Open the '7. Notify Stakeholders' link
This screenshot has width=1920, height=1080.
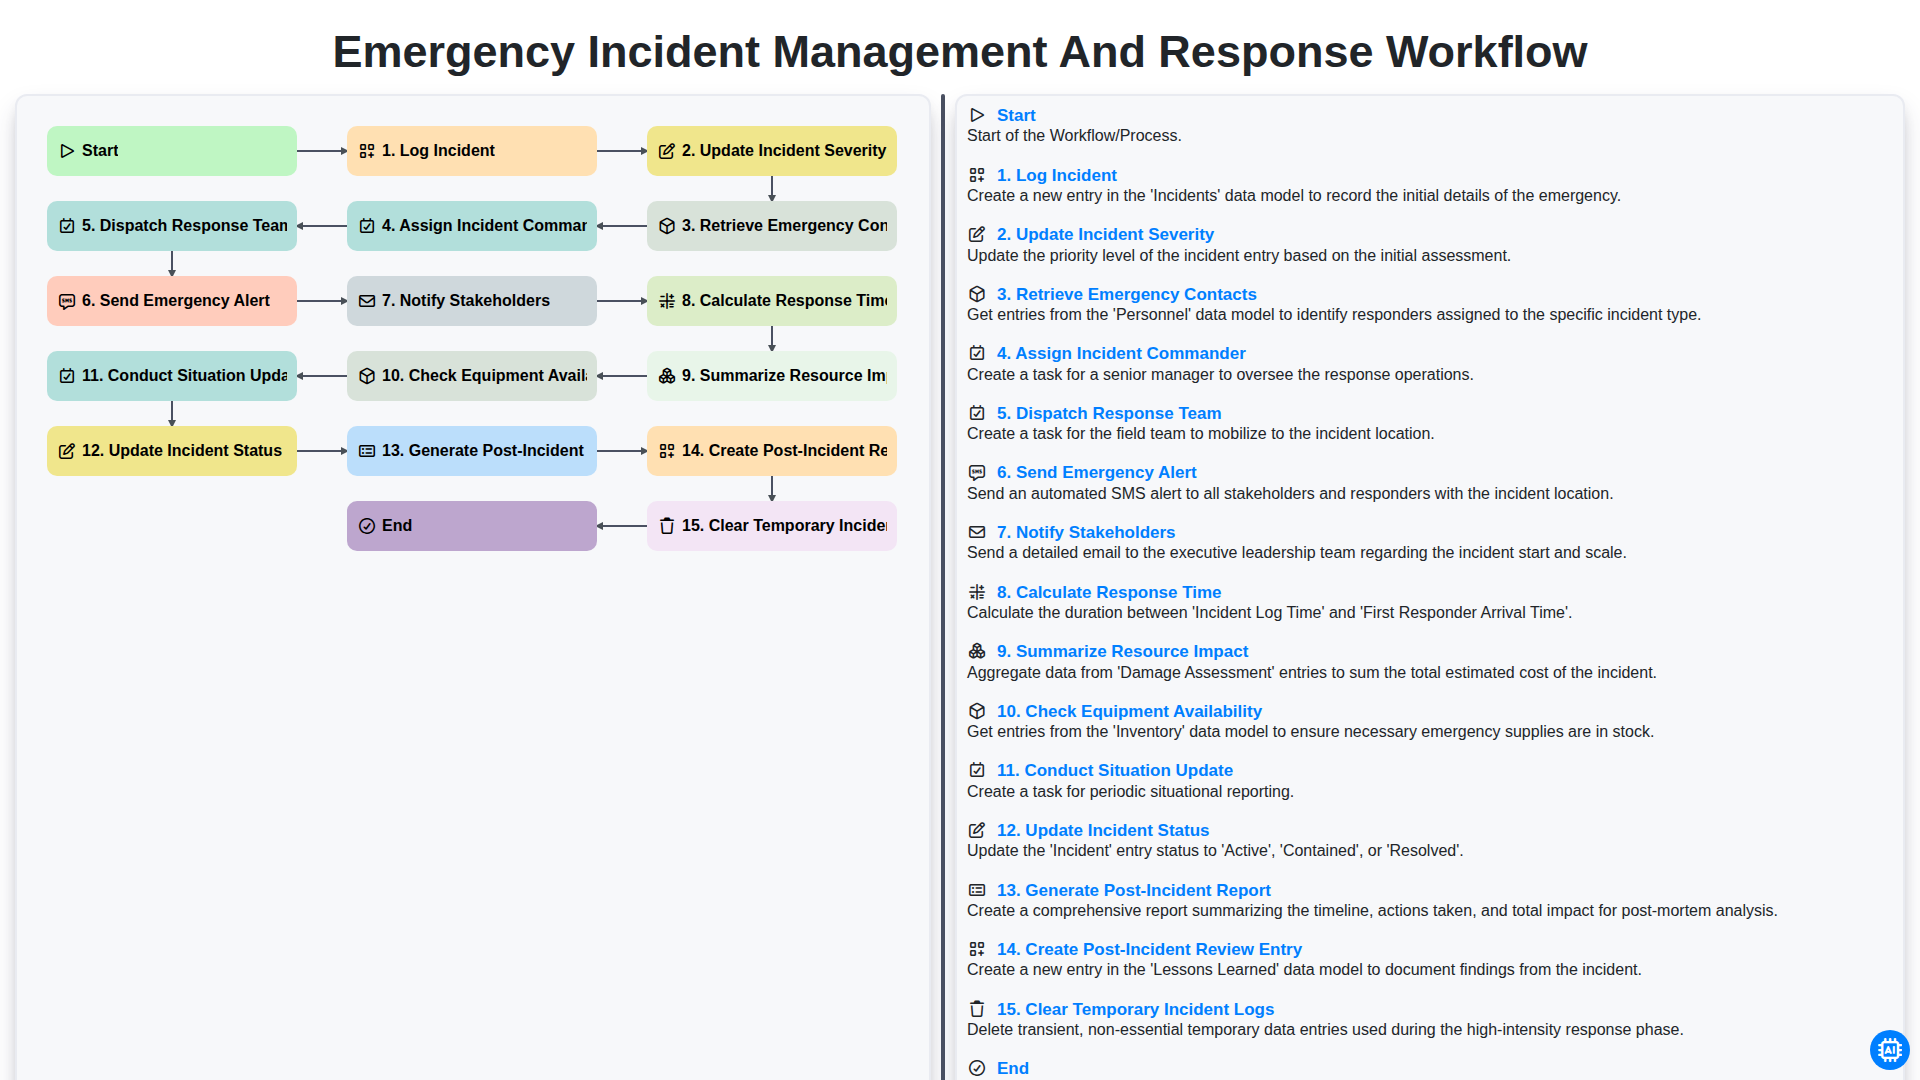pos(1086,532)
